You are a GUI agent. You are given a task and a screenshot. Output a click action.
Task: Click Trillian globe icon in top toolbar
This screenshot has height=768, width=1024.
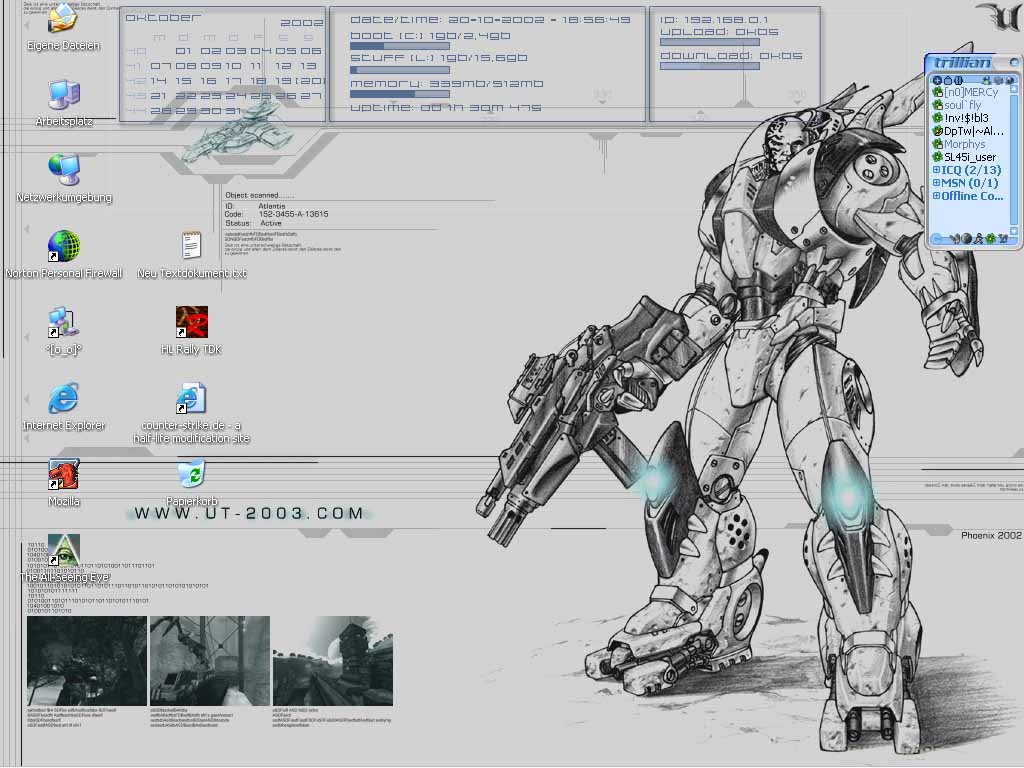(x=1010, y=80)
